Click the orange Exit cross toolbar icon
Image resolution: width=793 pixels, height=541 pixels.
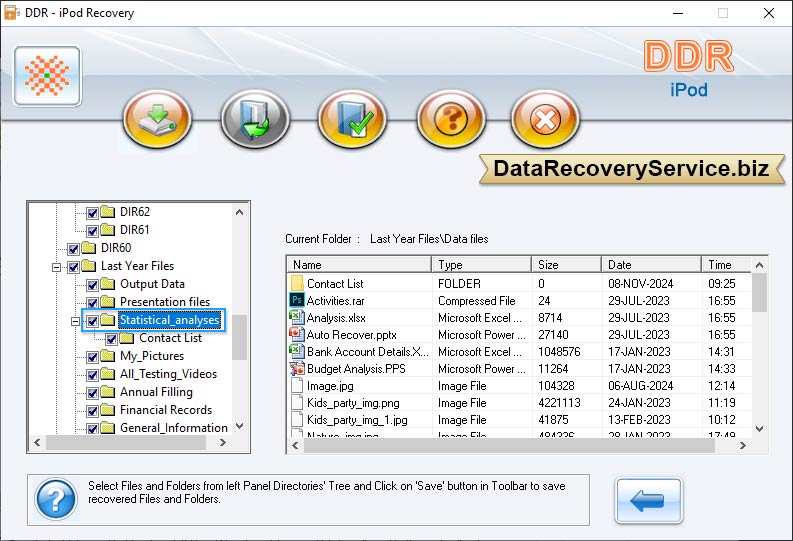coord(545,119)
